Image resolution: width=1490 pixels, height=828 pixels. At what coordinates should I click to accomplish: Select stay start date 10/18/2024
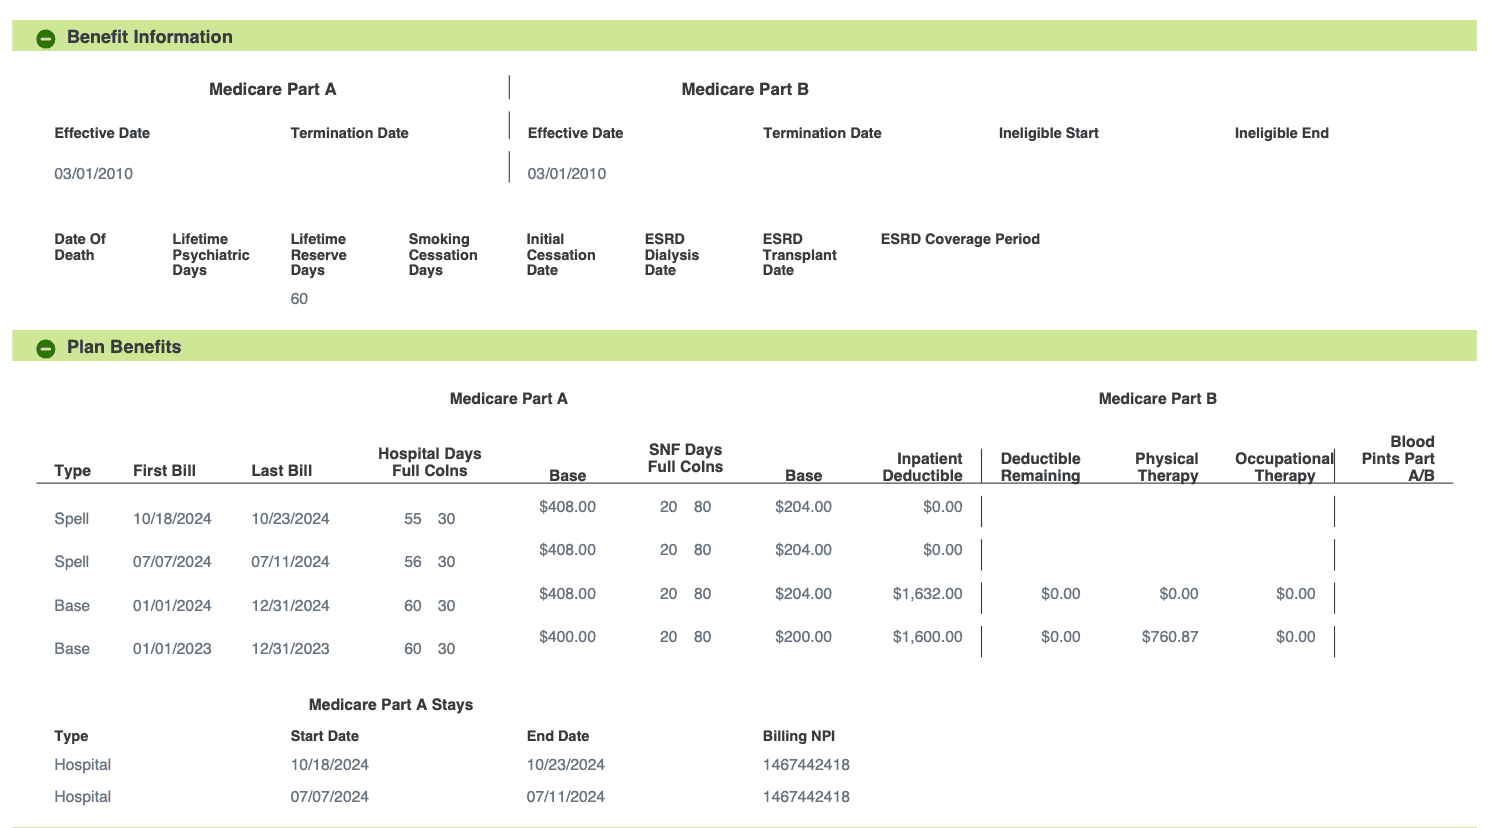[329, 765]
